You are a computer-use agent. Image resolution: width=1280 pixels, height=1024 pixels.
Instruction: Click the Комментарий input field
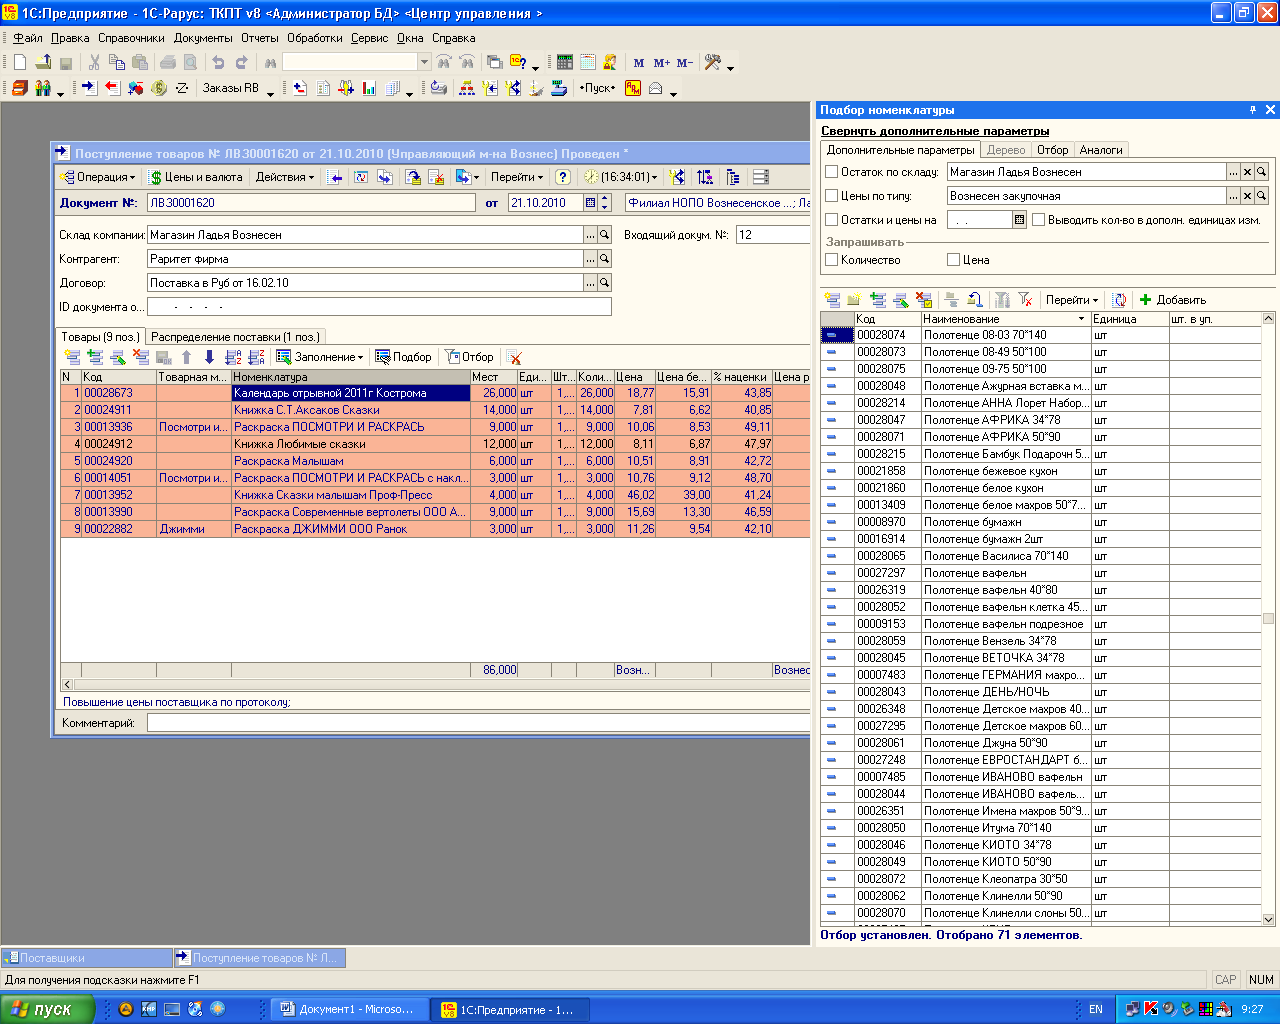coord(478,723)
